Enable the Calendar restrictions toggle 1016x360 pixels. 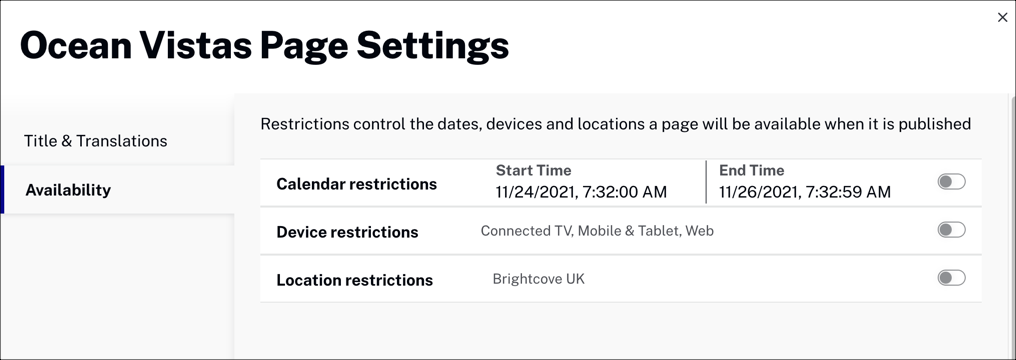coord(951,182)
